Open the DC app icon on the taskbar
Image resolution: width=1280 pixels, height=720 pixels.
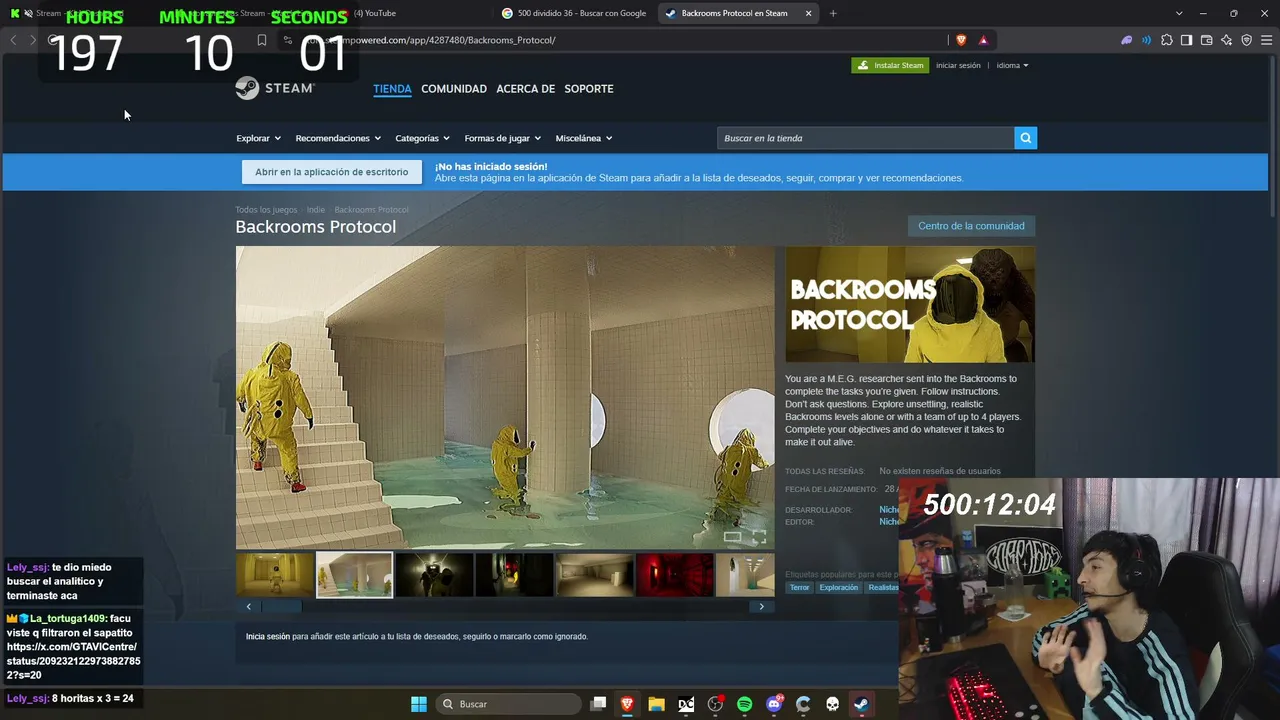click(686, 704)
